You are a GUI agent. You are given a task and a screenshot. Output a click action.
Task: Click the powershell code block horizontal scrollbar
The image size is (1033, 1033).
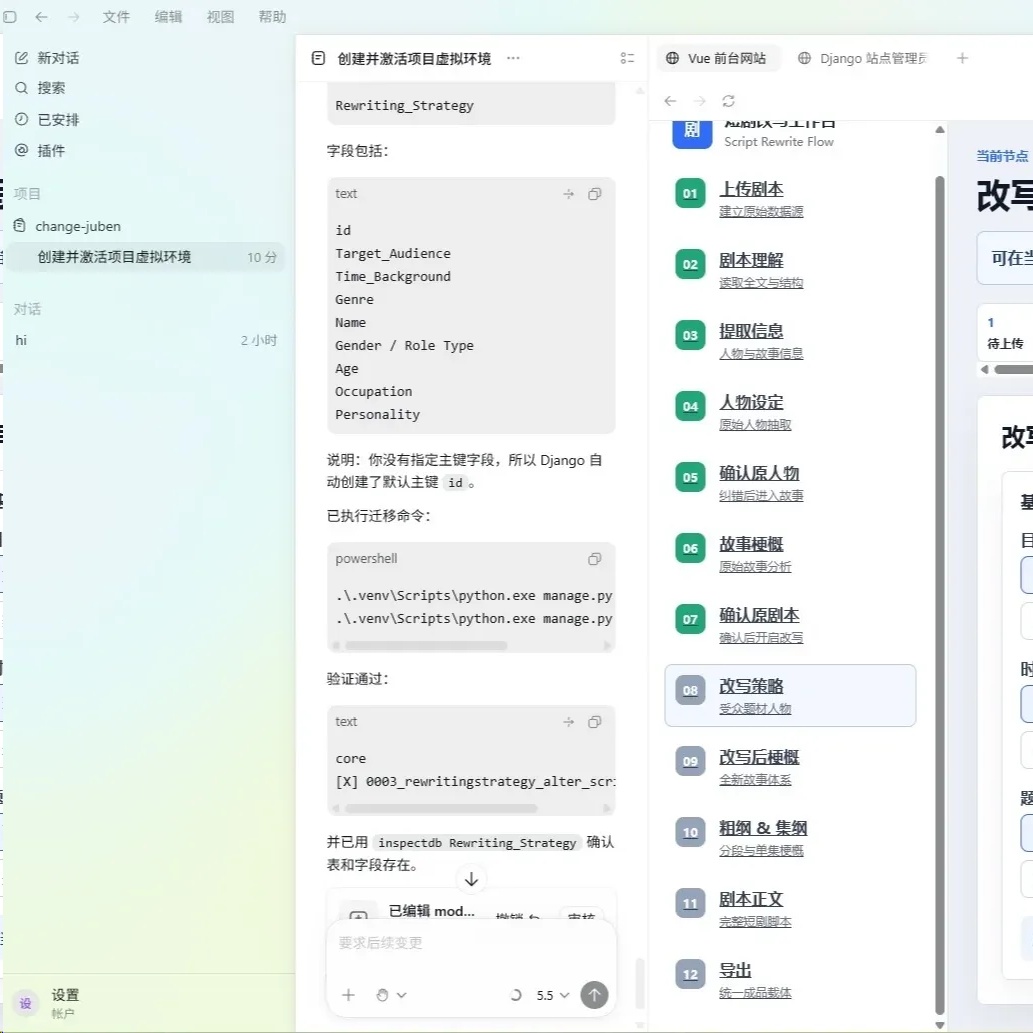426,646
